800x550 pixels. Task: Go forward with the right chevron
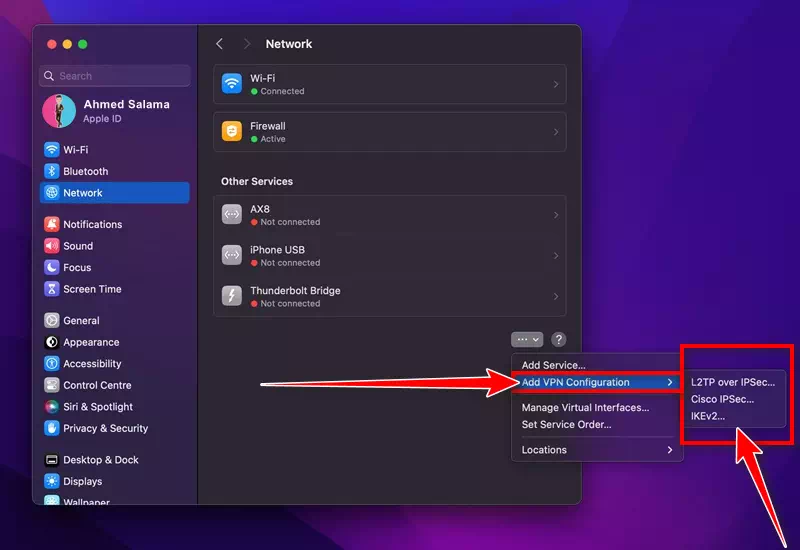pos(247,44)
